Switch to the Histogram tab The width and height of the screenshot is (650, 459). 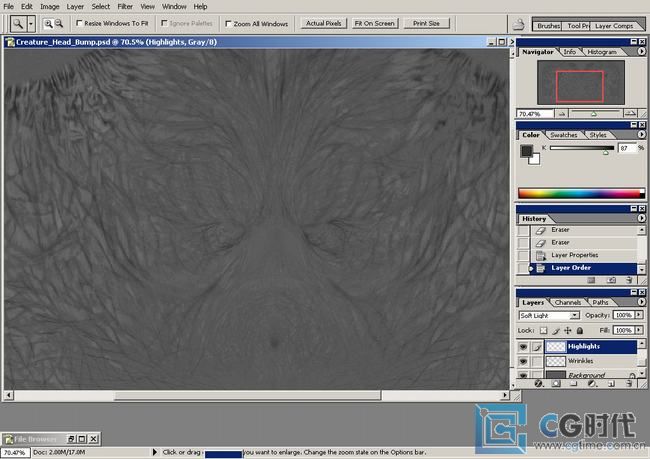[602, 52]
